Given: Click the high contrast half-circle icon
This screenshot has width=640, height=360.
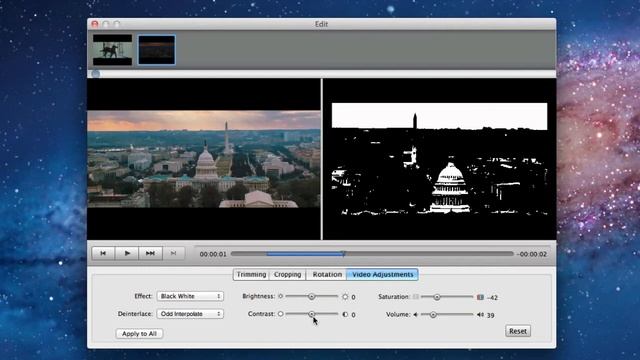Looking at the screenshot, I should 345,314.
